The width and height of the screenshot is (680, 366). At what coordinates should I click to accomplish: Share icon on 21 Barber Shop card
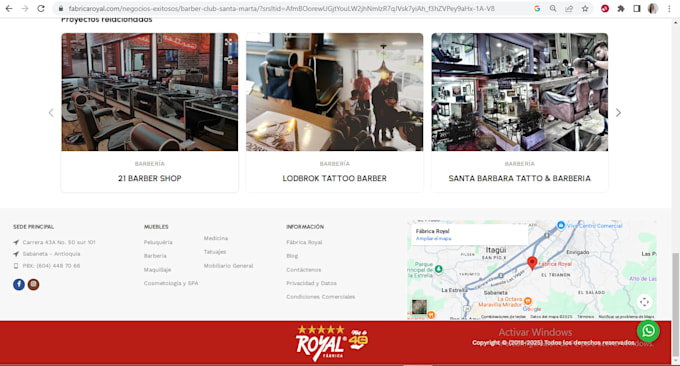(229, 60)
